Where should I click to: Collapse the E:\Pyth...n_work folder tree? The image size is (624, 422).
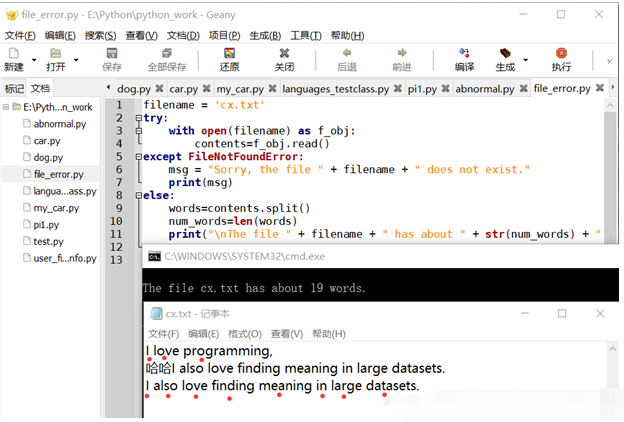(6, 107)
